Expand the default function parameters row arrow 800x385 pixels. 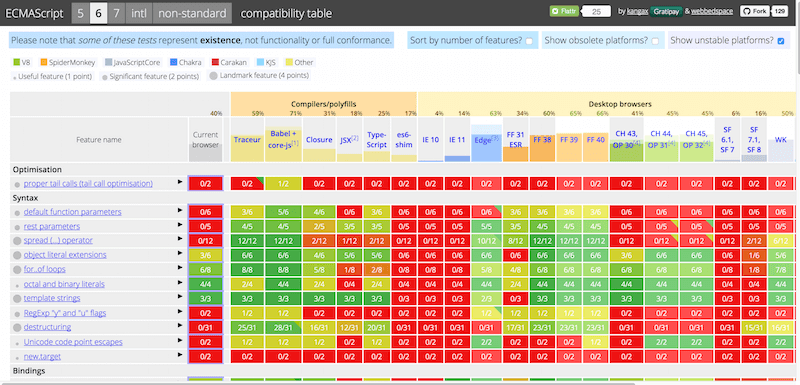point(180,210)
